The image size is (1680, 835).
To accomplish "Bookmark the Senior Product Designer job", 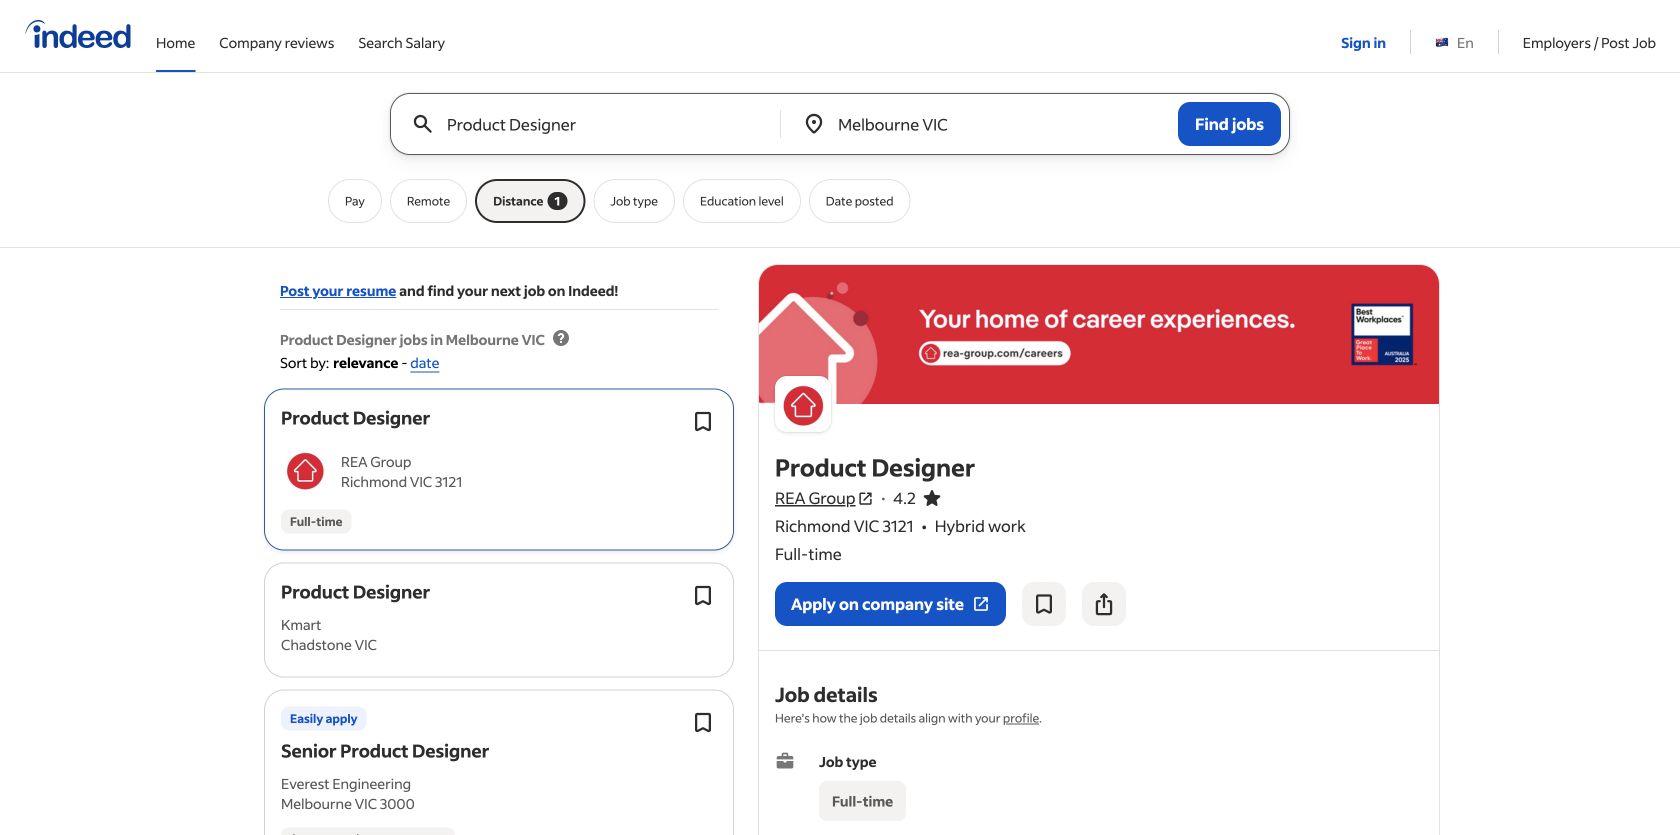I will pos(703,723).
